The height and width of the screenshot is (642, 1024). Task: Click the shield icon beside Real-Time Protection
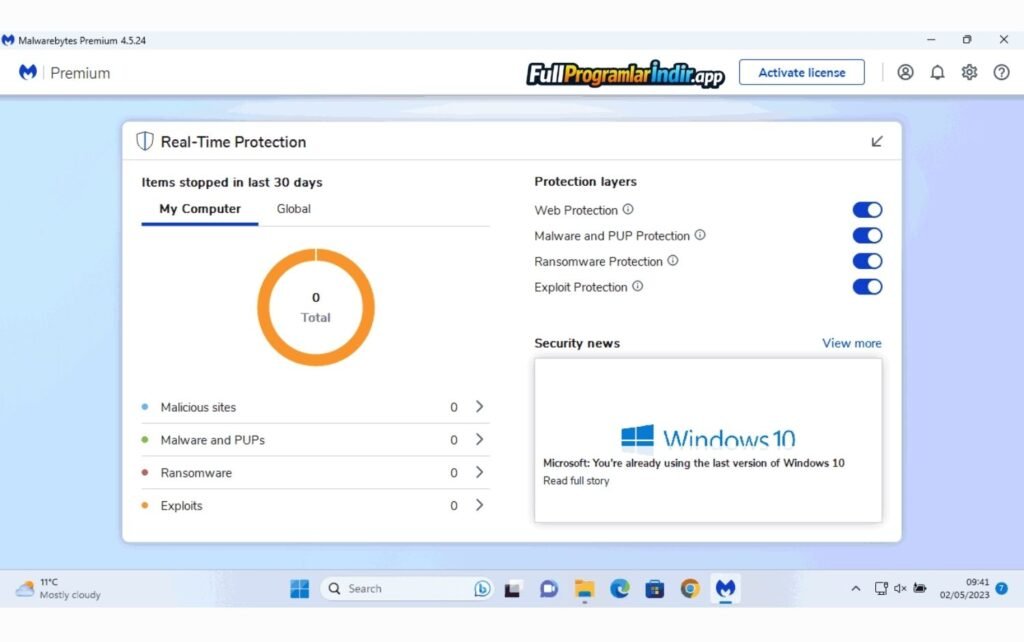point(143,141)
